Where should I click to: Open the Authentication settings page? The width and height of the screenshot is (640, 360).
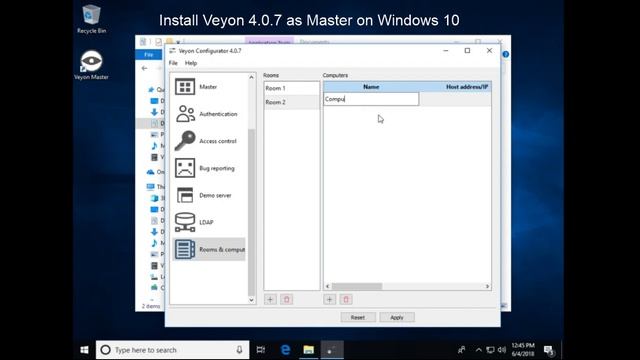209,114
